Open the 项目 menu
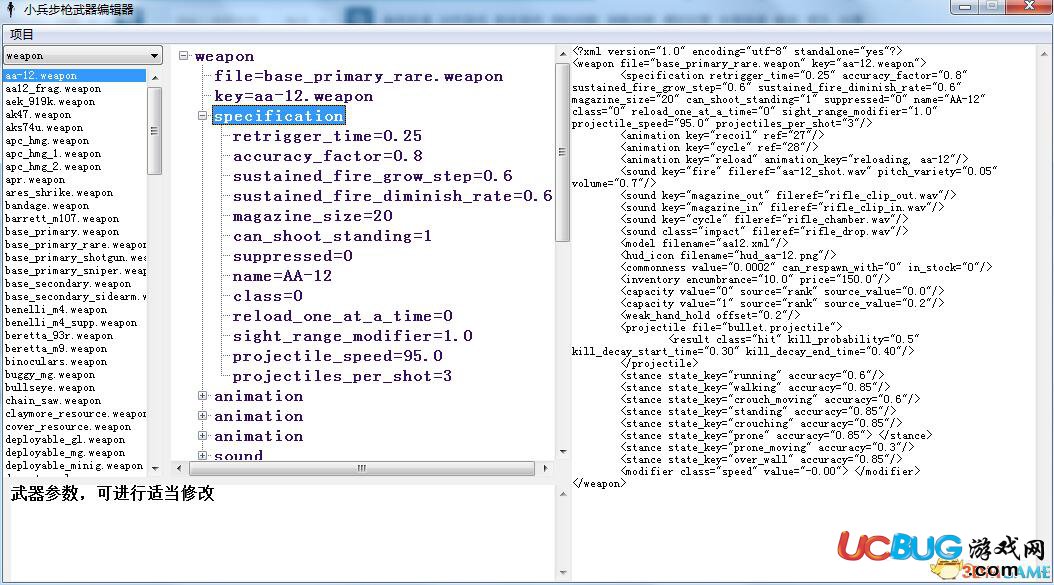 coord(22,34)
